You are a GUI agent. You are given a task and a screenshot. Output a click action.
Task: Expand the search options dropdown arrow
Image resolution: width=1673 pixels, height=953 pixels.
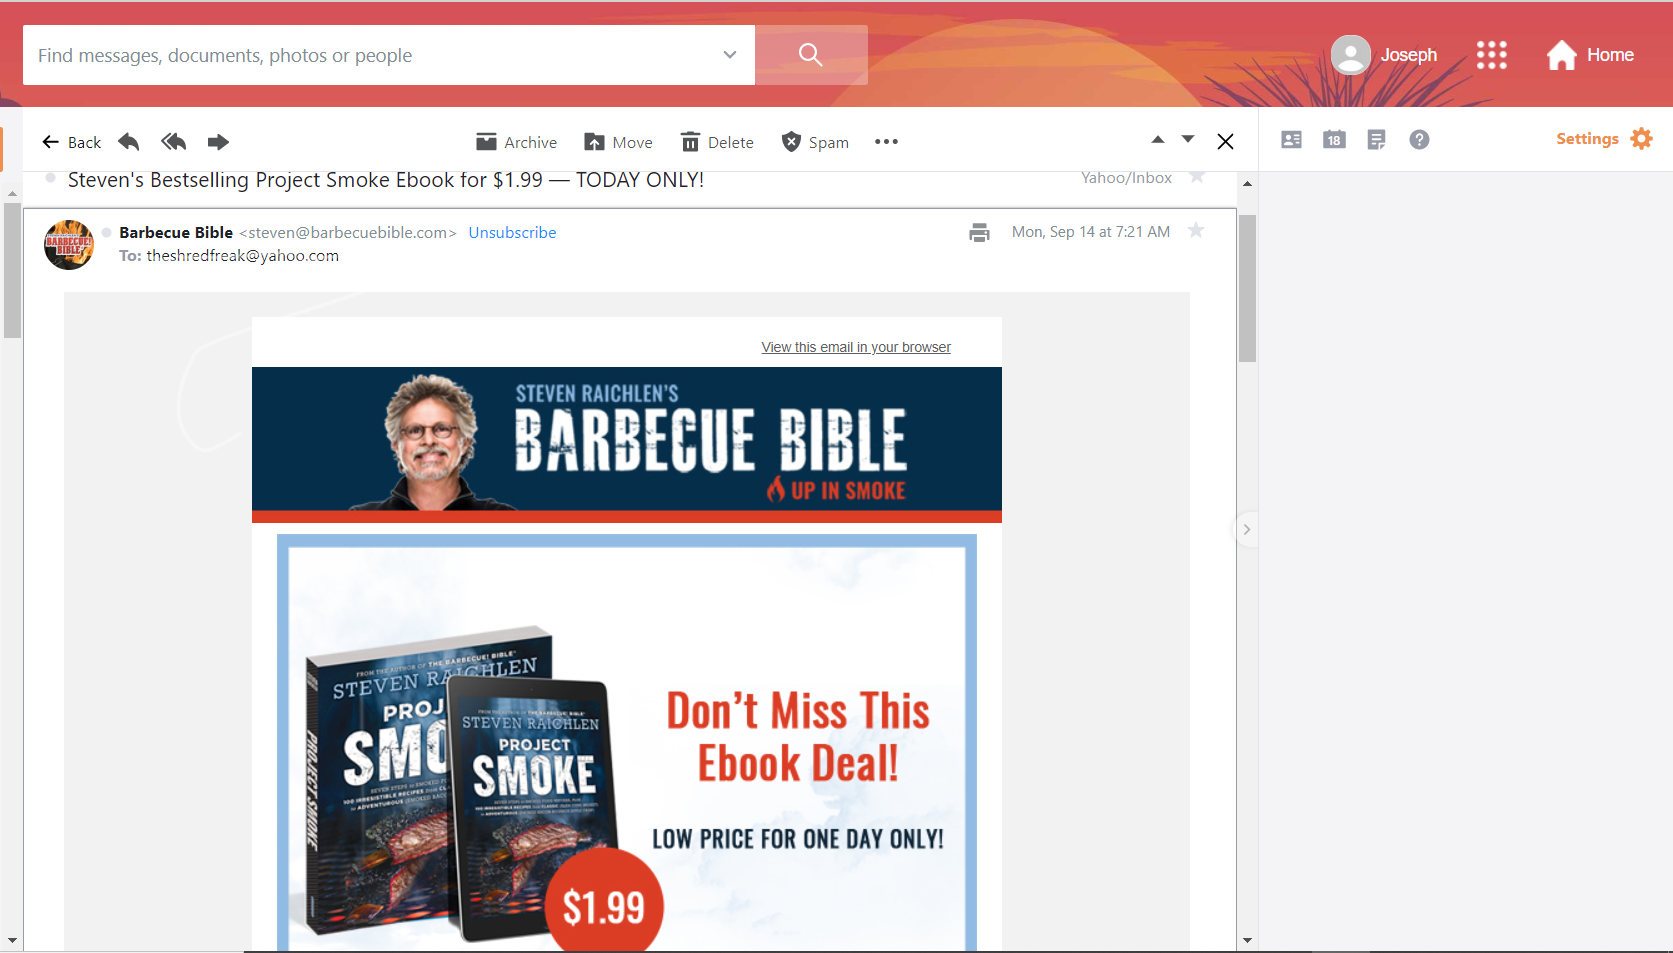click(730, 55)
